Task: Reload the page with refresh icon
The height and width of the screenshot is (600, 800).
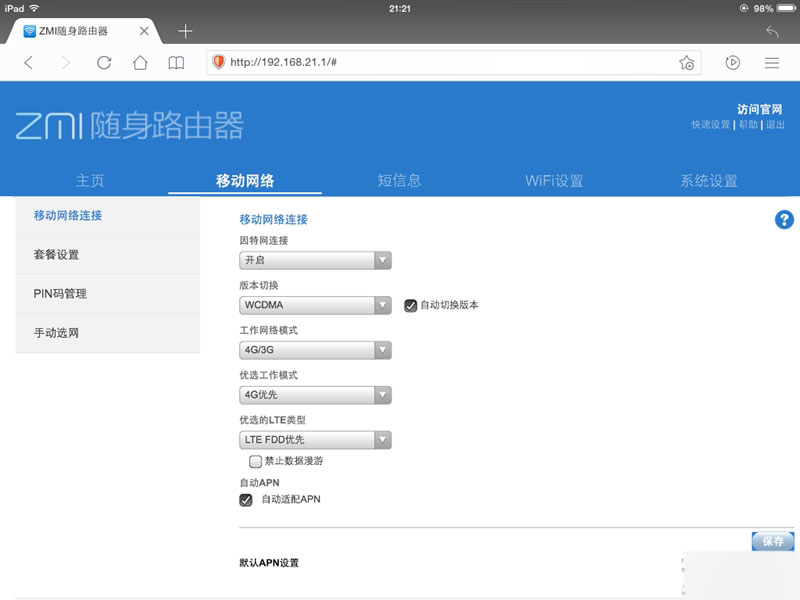Action: (103, 62)
